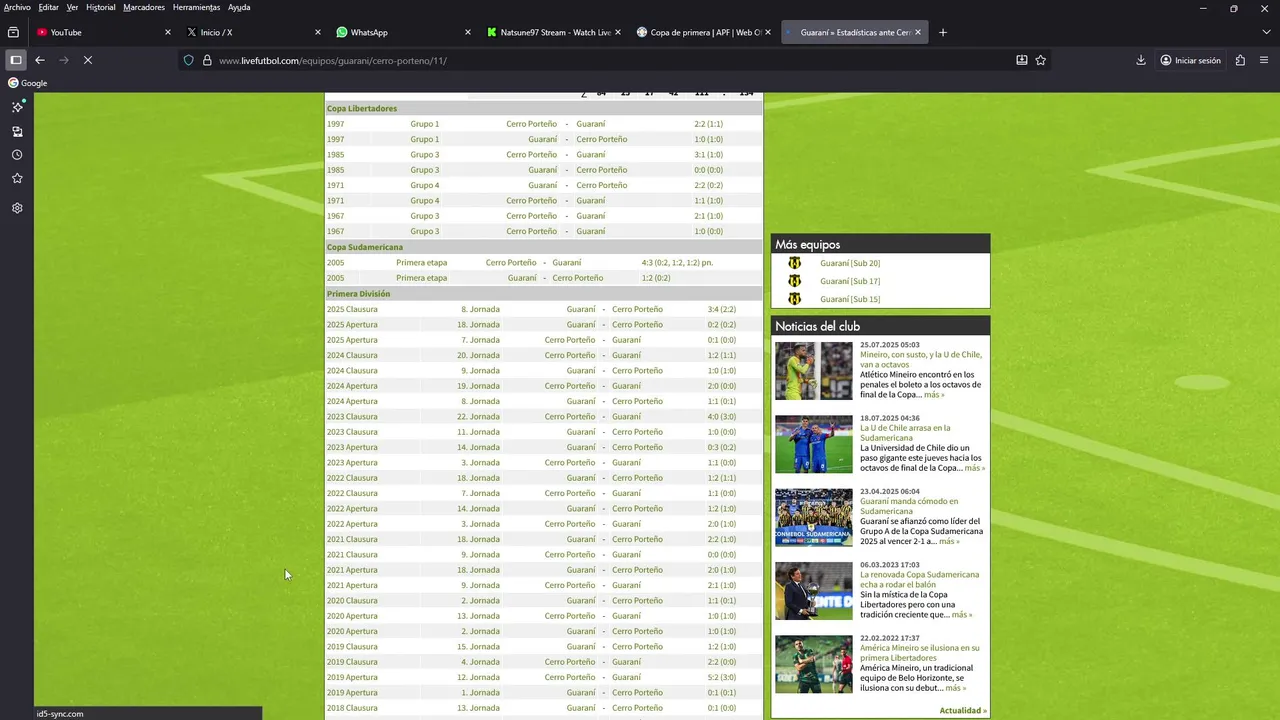Open the application hamburger menu
Image resolution: width=1280 pixels, height=720 pixels.
[x=1264, y=60]
